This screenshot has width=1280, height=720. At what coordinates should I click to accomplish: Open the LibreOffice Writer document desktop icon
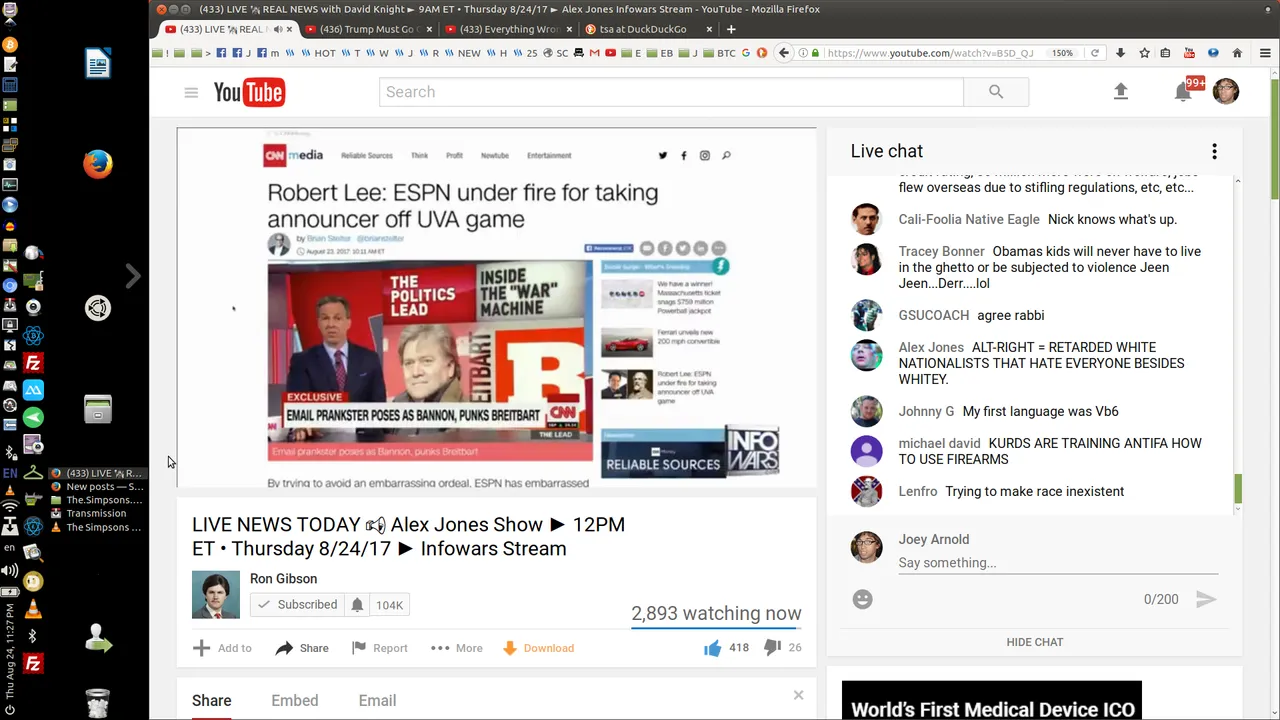(98, 64)
